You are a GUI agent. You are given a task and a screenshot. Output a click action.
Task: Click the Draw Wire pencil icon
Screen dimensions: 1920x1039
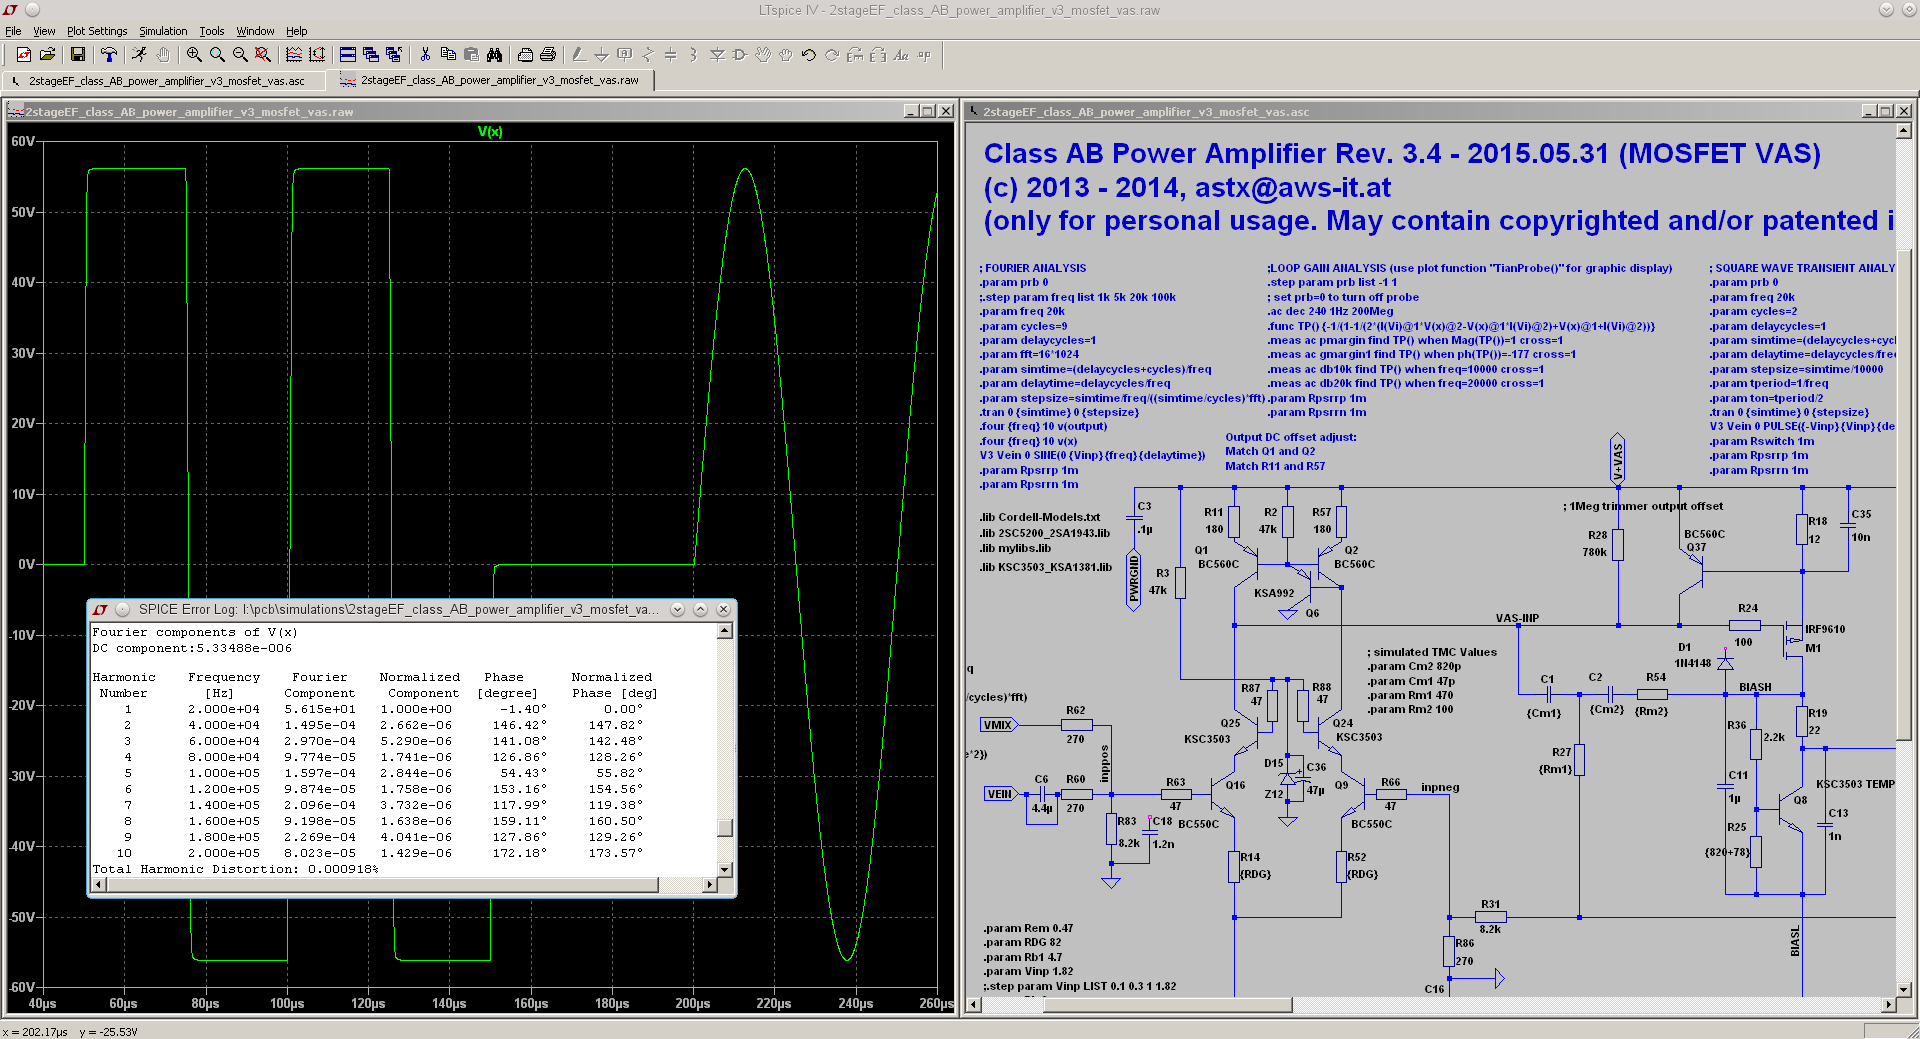[579, 55]
